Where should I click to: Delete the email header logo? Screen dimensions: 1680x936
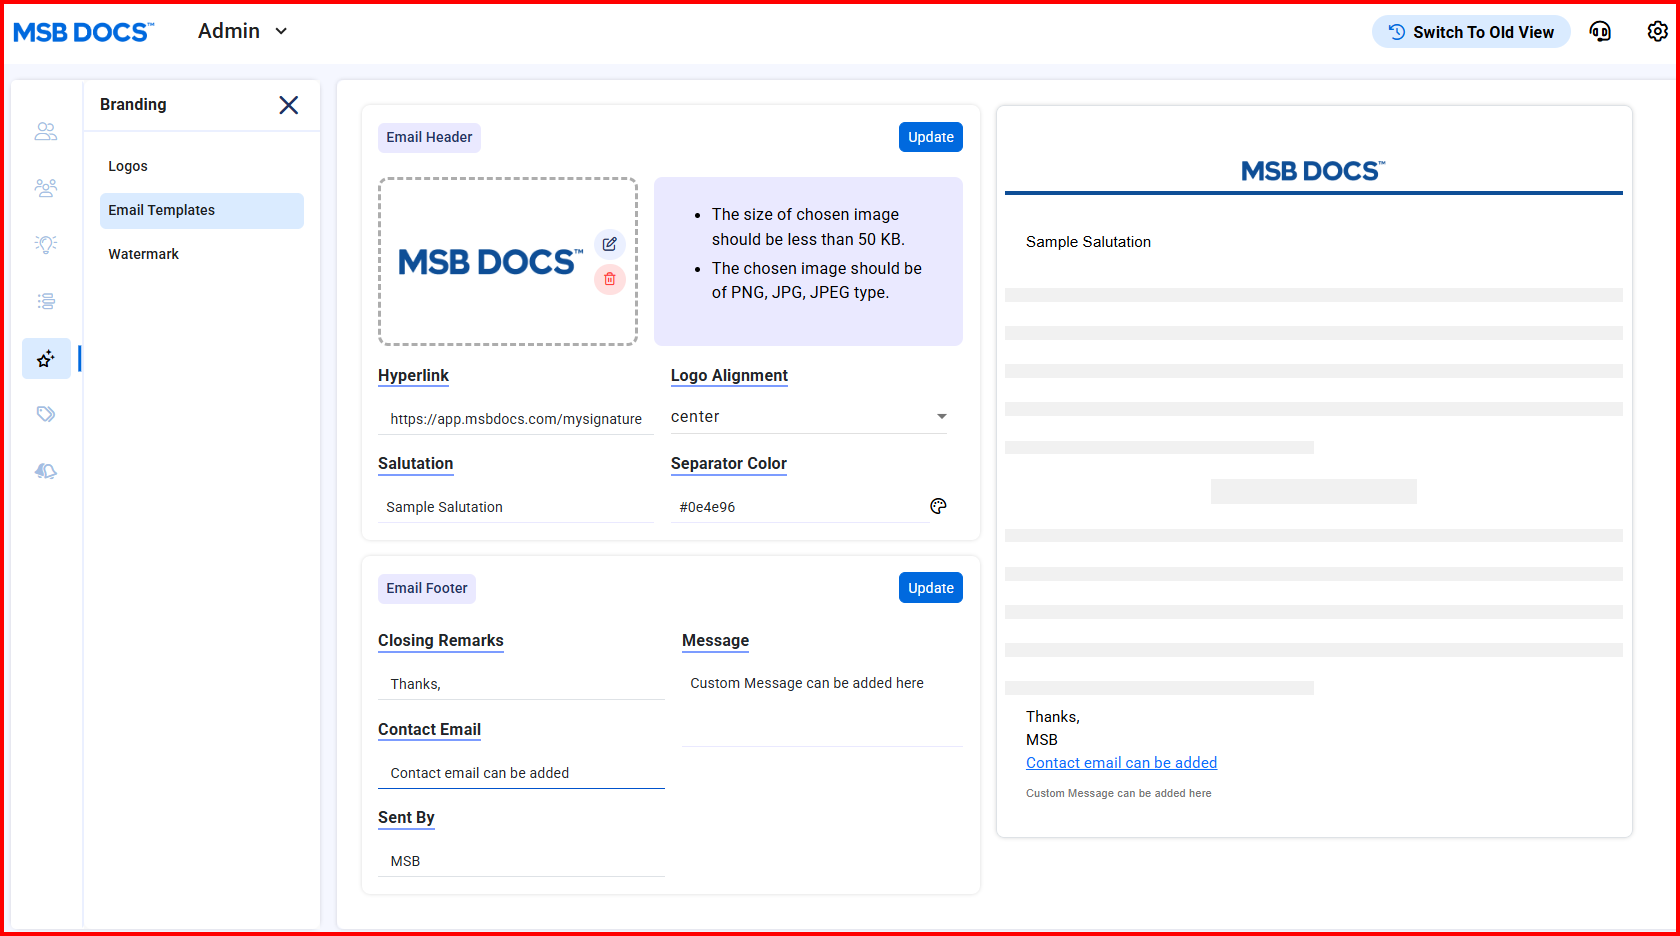point(609,279)
